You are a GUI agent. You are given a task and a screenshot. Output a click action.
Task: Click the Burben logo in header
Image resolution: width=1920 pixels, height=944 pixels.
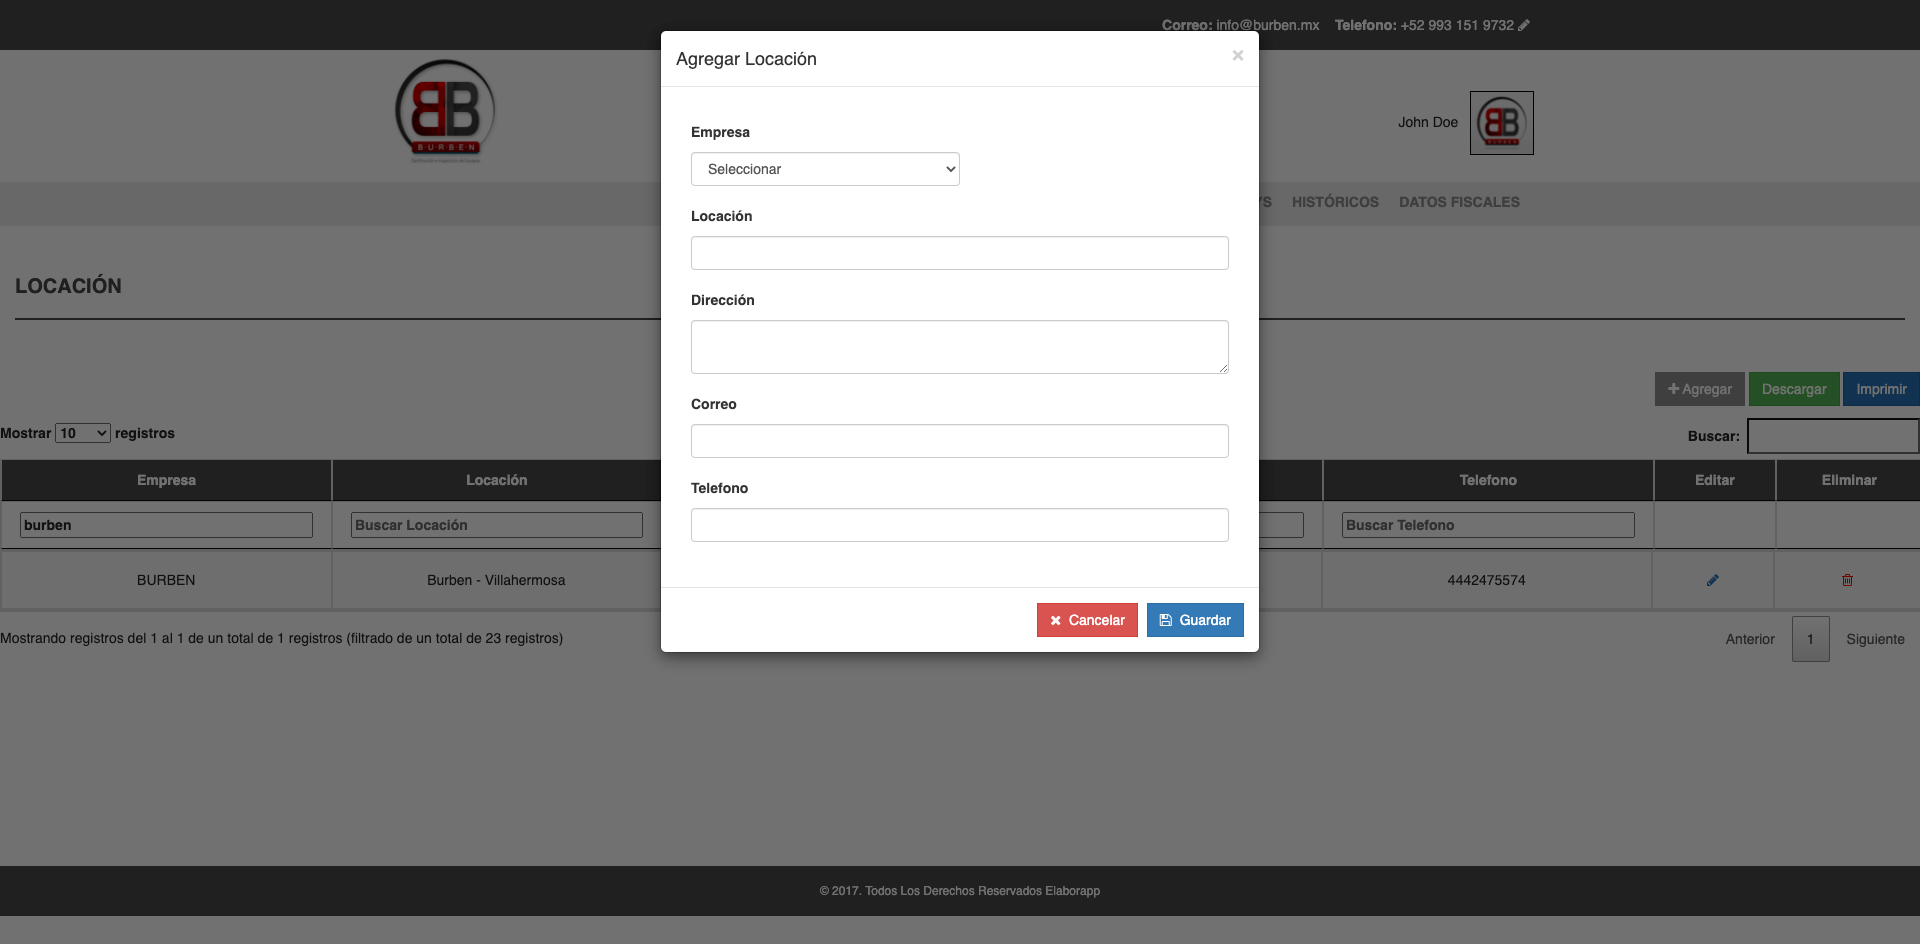coord(445,111)
